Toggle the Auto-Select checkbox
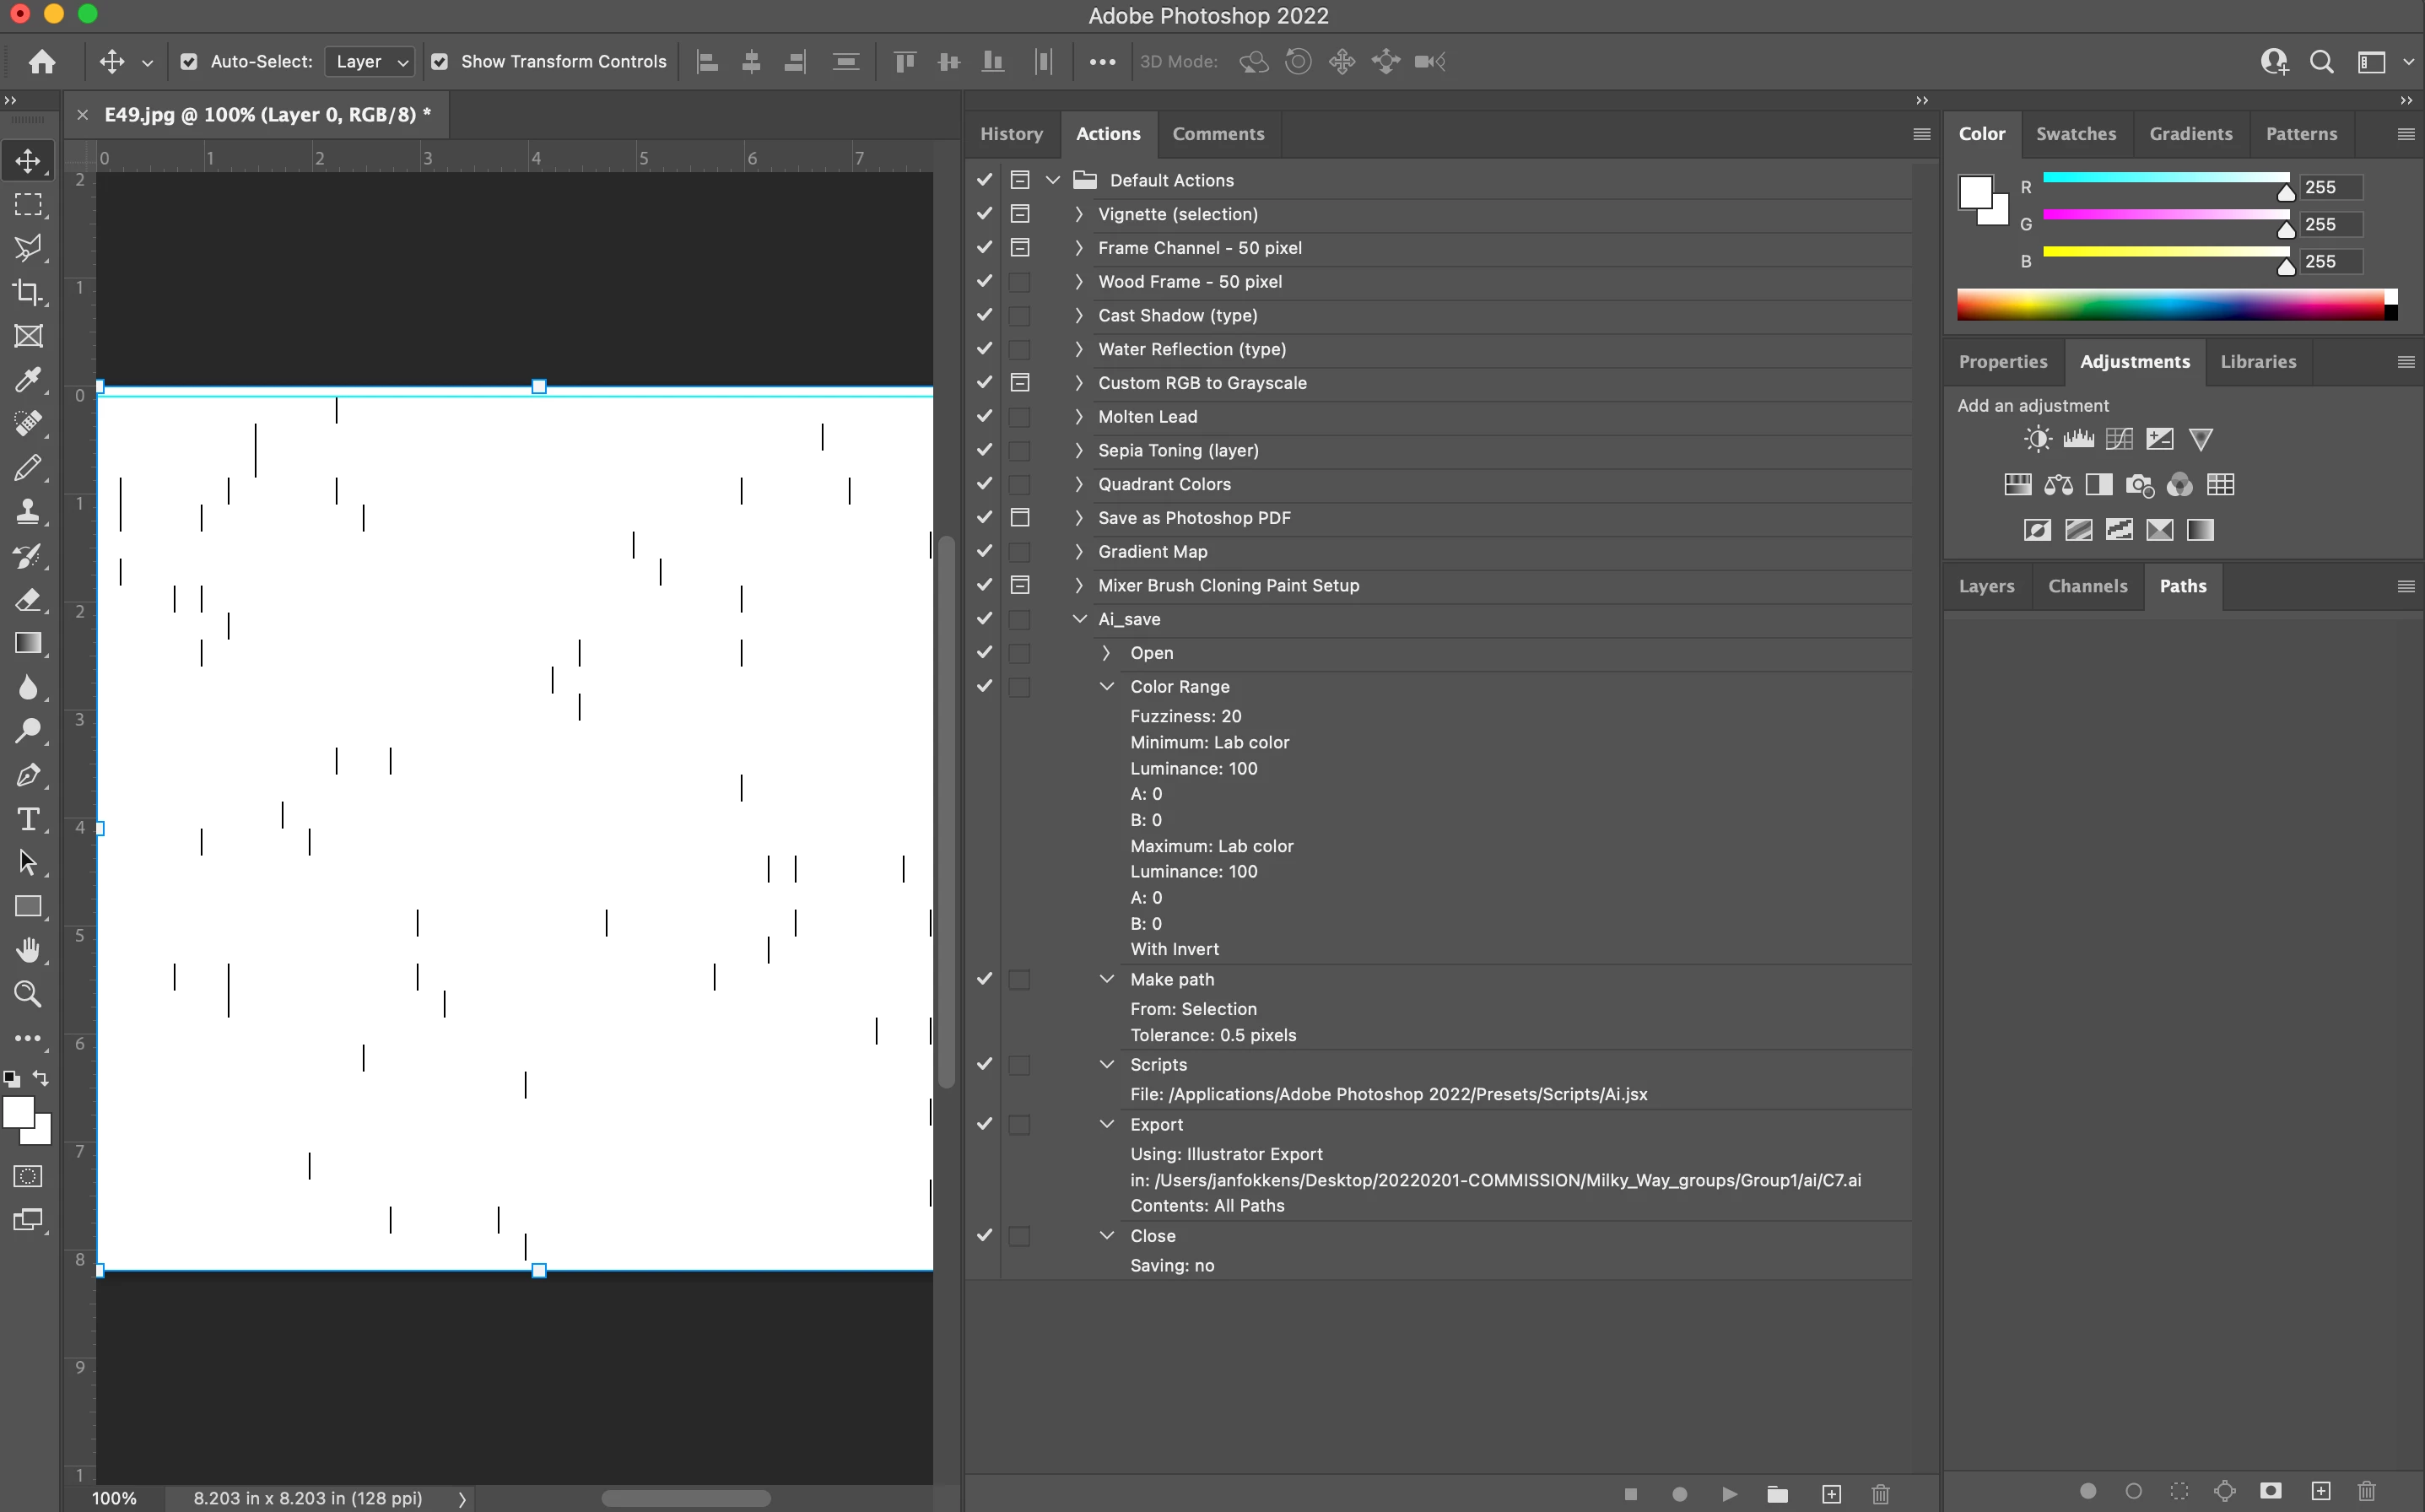Viewport: 2425px width, 1512px height. pyautogui.click(x=189, y=62)
